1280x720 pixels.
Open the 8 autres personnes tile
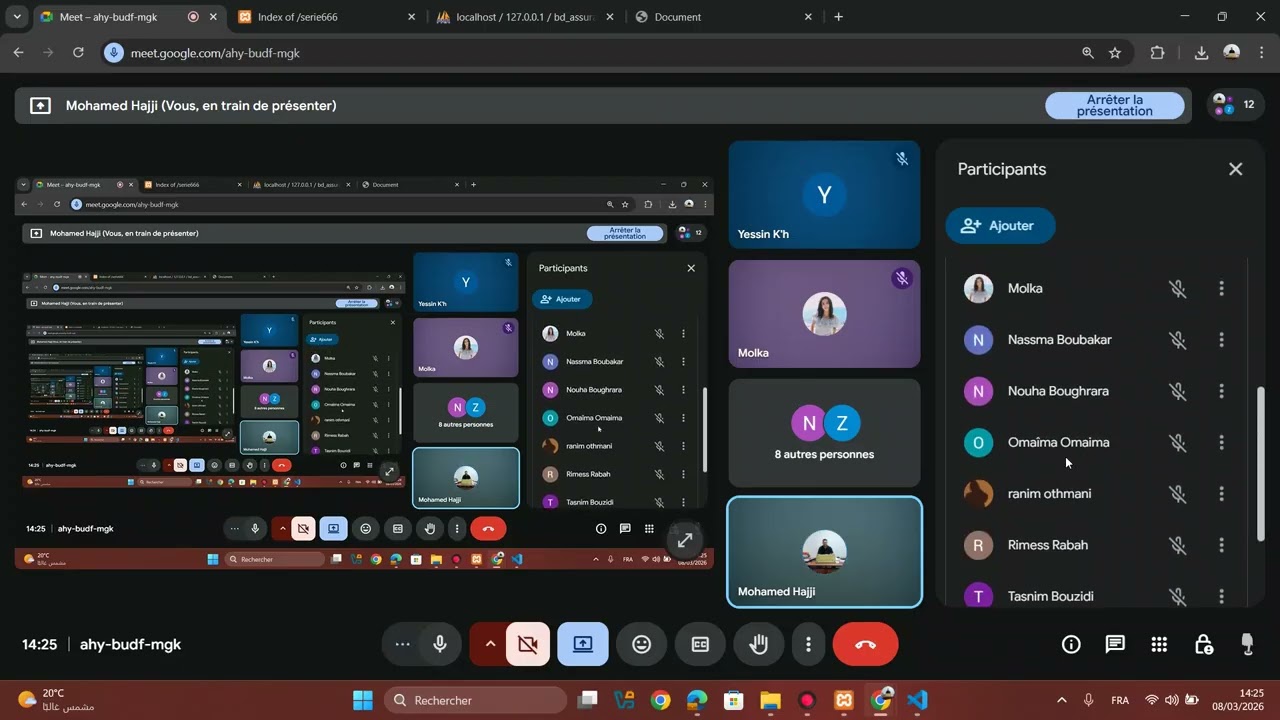click(824, 433)
